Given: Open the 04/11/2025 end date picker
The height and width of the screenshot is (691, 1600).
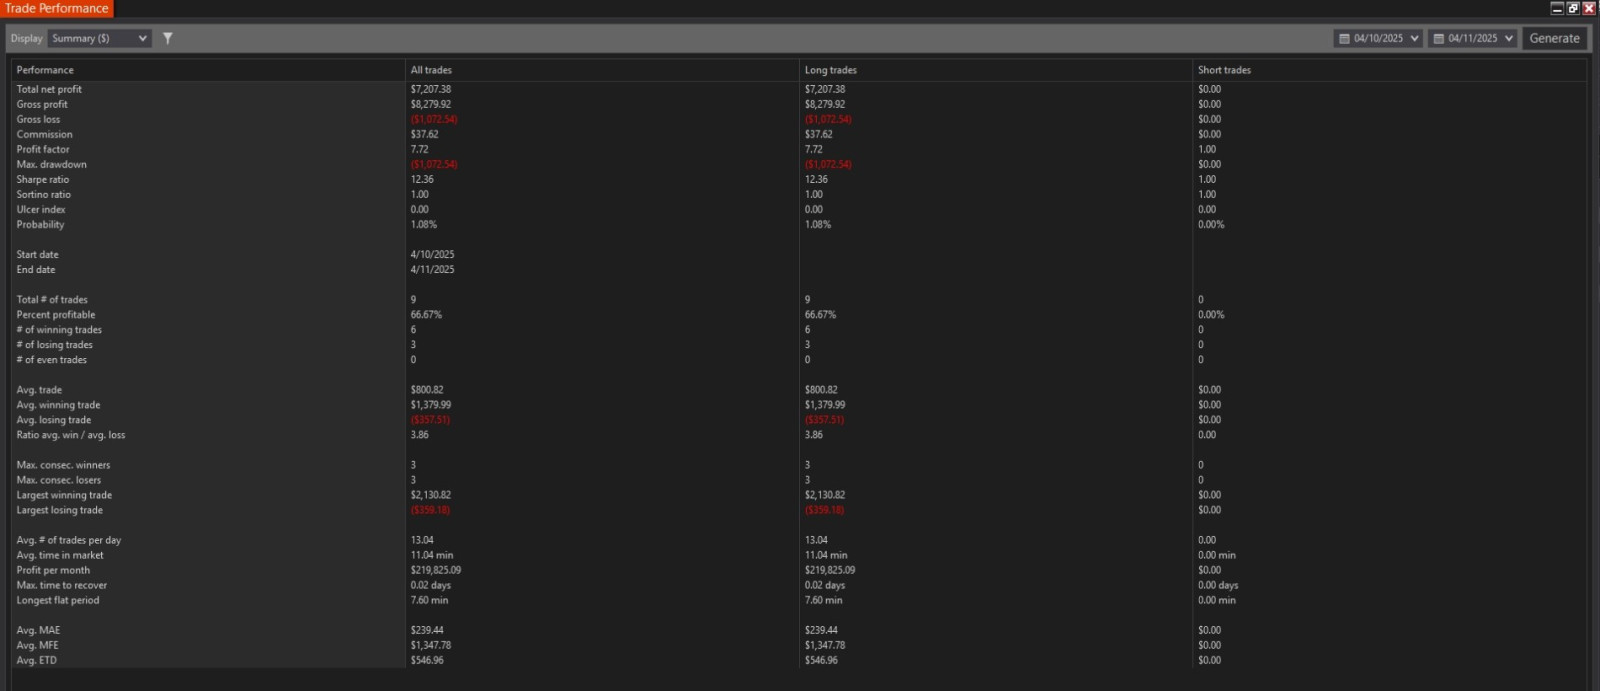Looking at the screenshot, I should tap(1472, 38).
